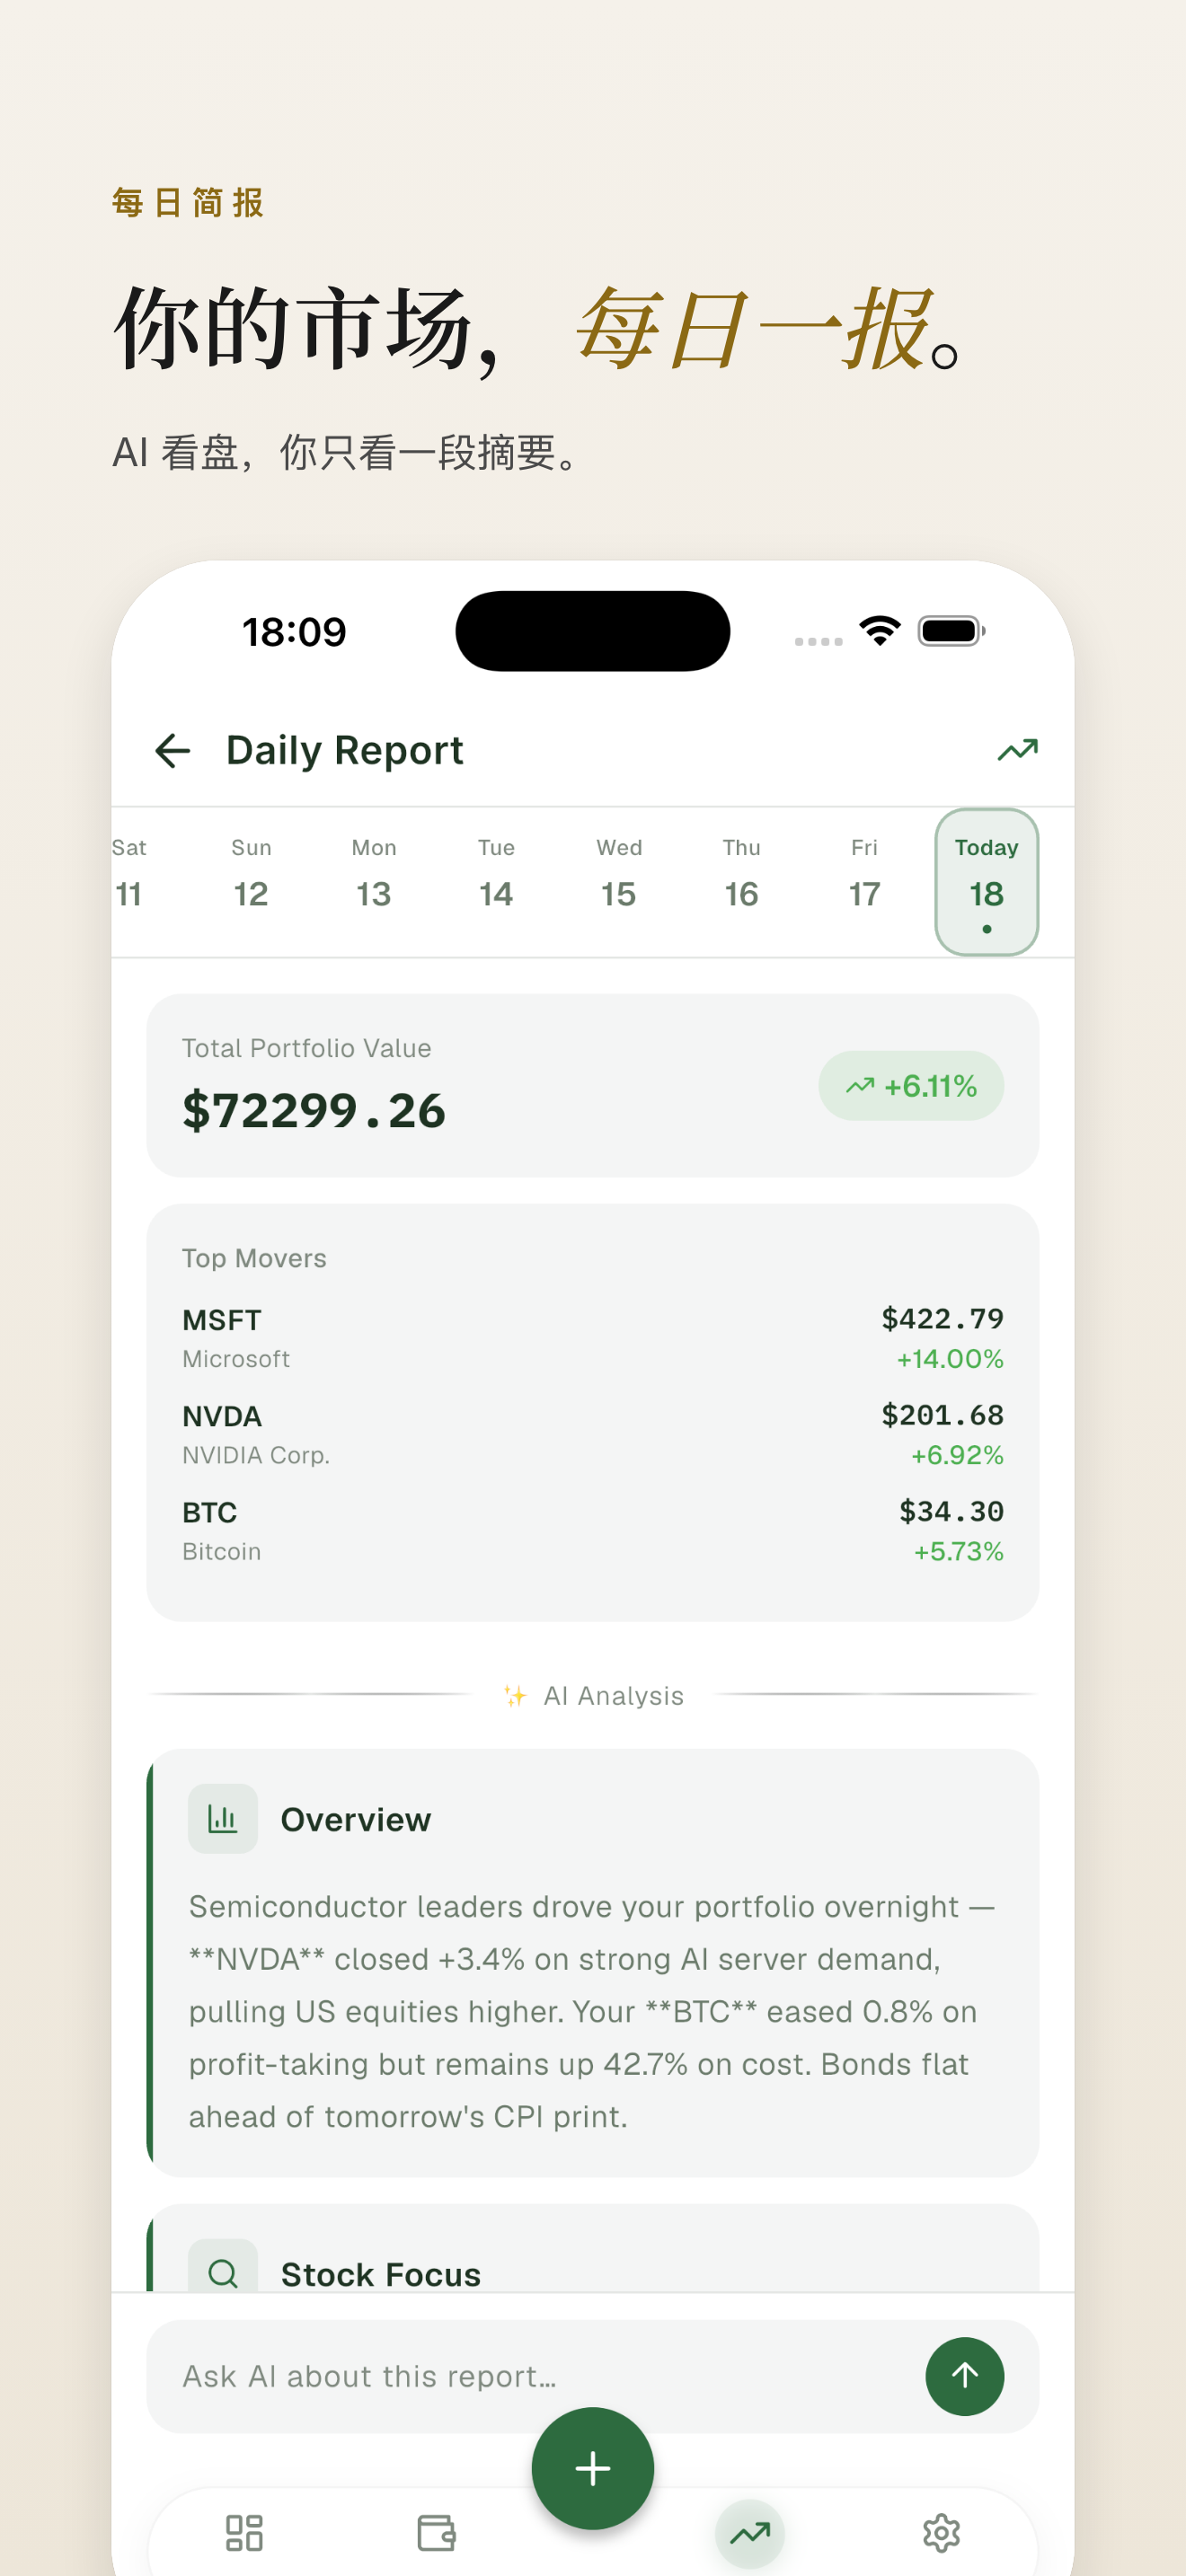Tap the +6.11% portfolio change badge
The width and height of the screenshot is (1186, 2576).
(x=911, y=1085)
